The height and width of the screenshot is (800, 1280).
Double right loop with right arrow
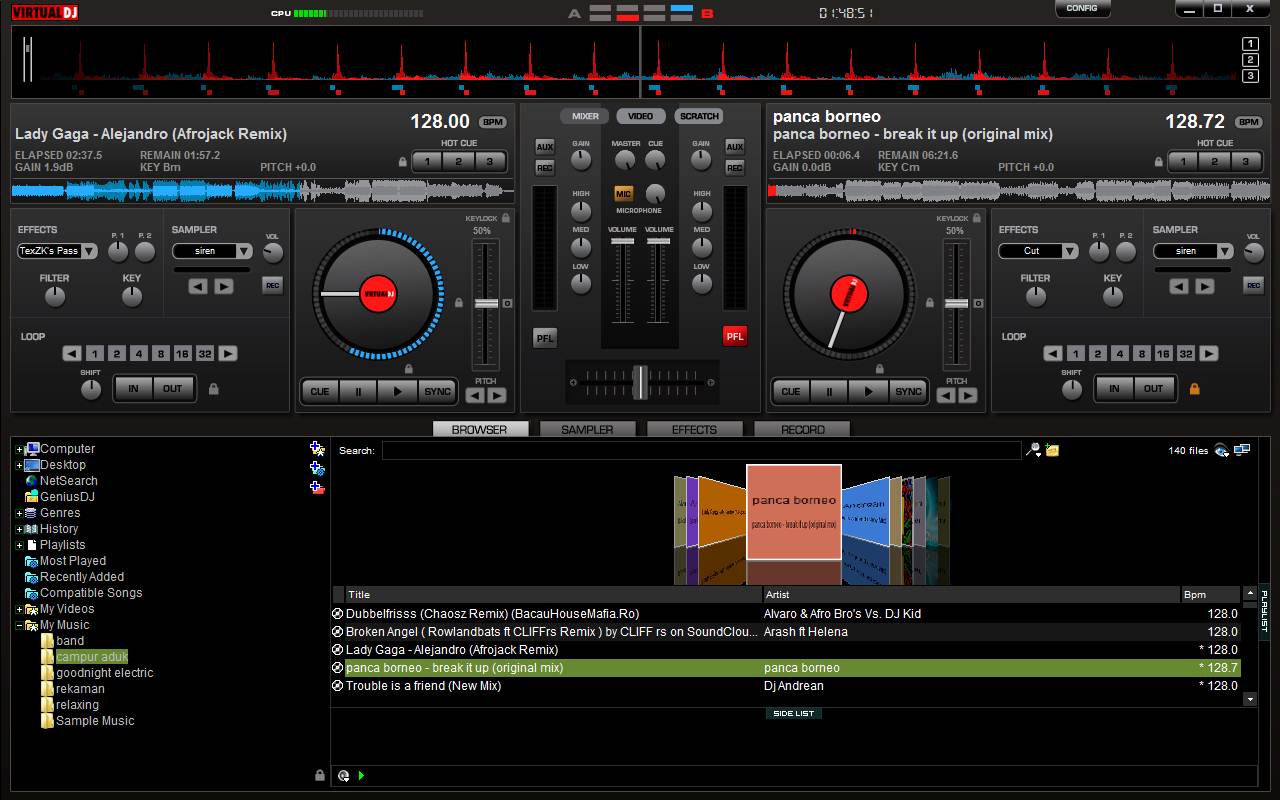[x=1209, y=353]
